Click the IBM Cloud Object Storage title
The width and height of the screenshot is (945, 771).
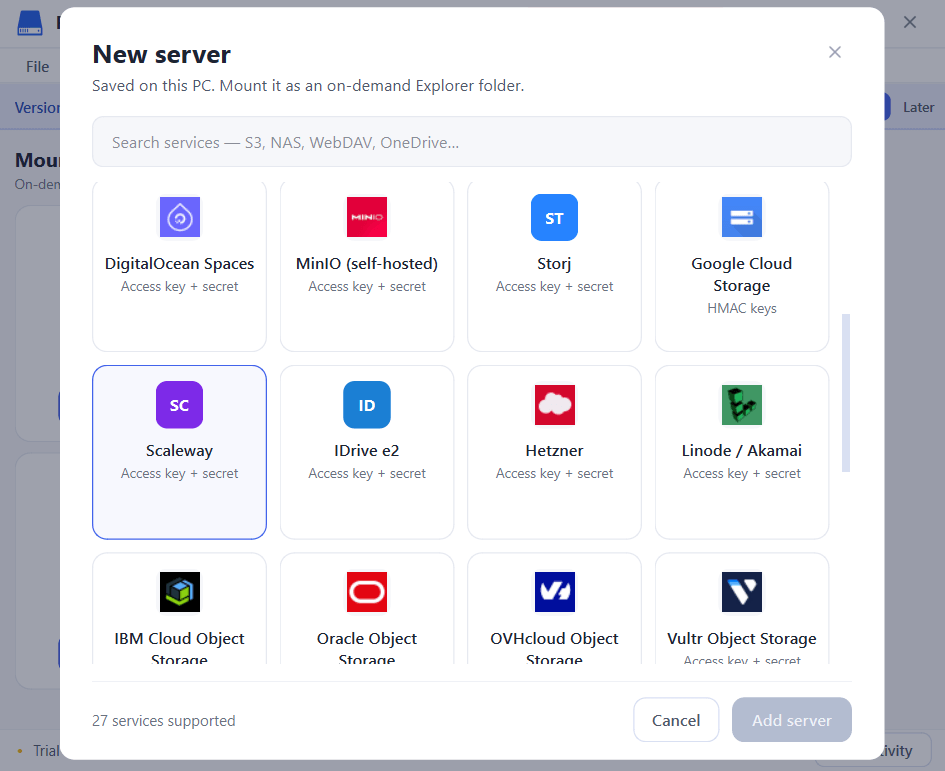[x=180, y=648]
